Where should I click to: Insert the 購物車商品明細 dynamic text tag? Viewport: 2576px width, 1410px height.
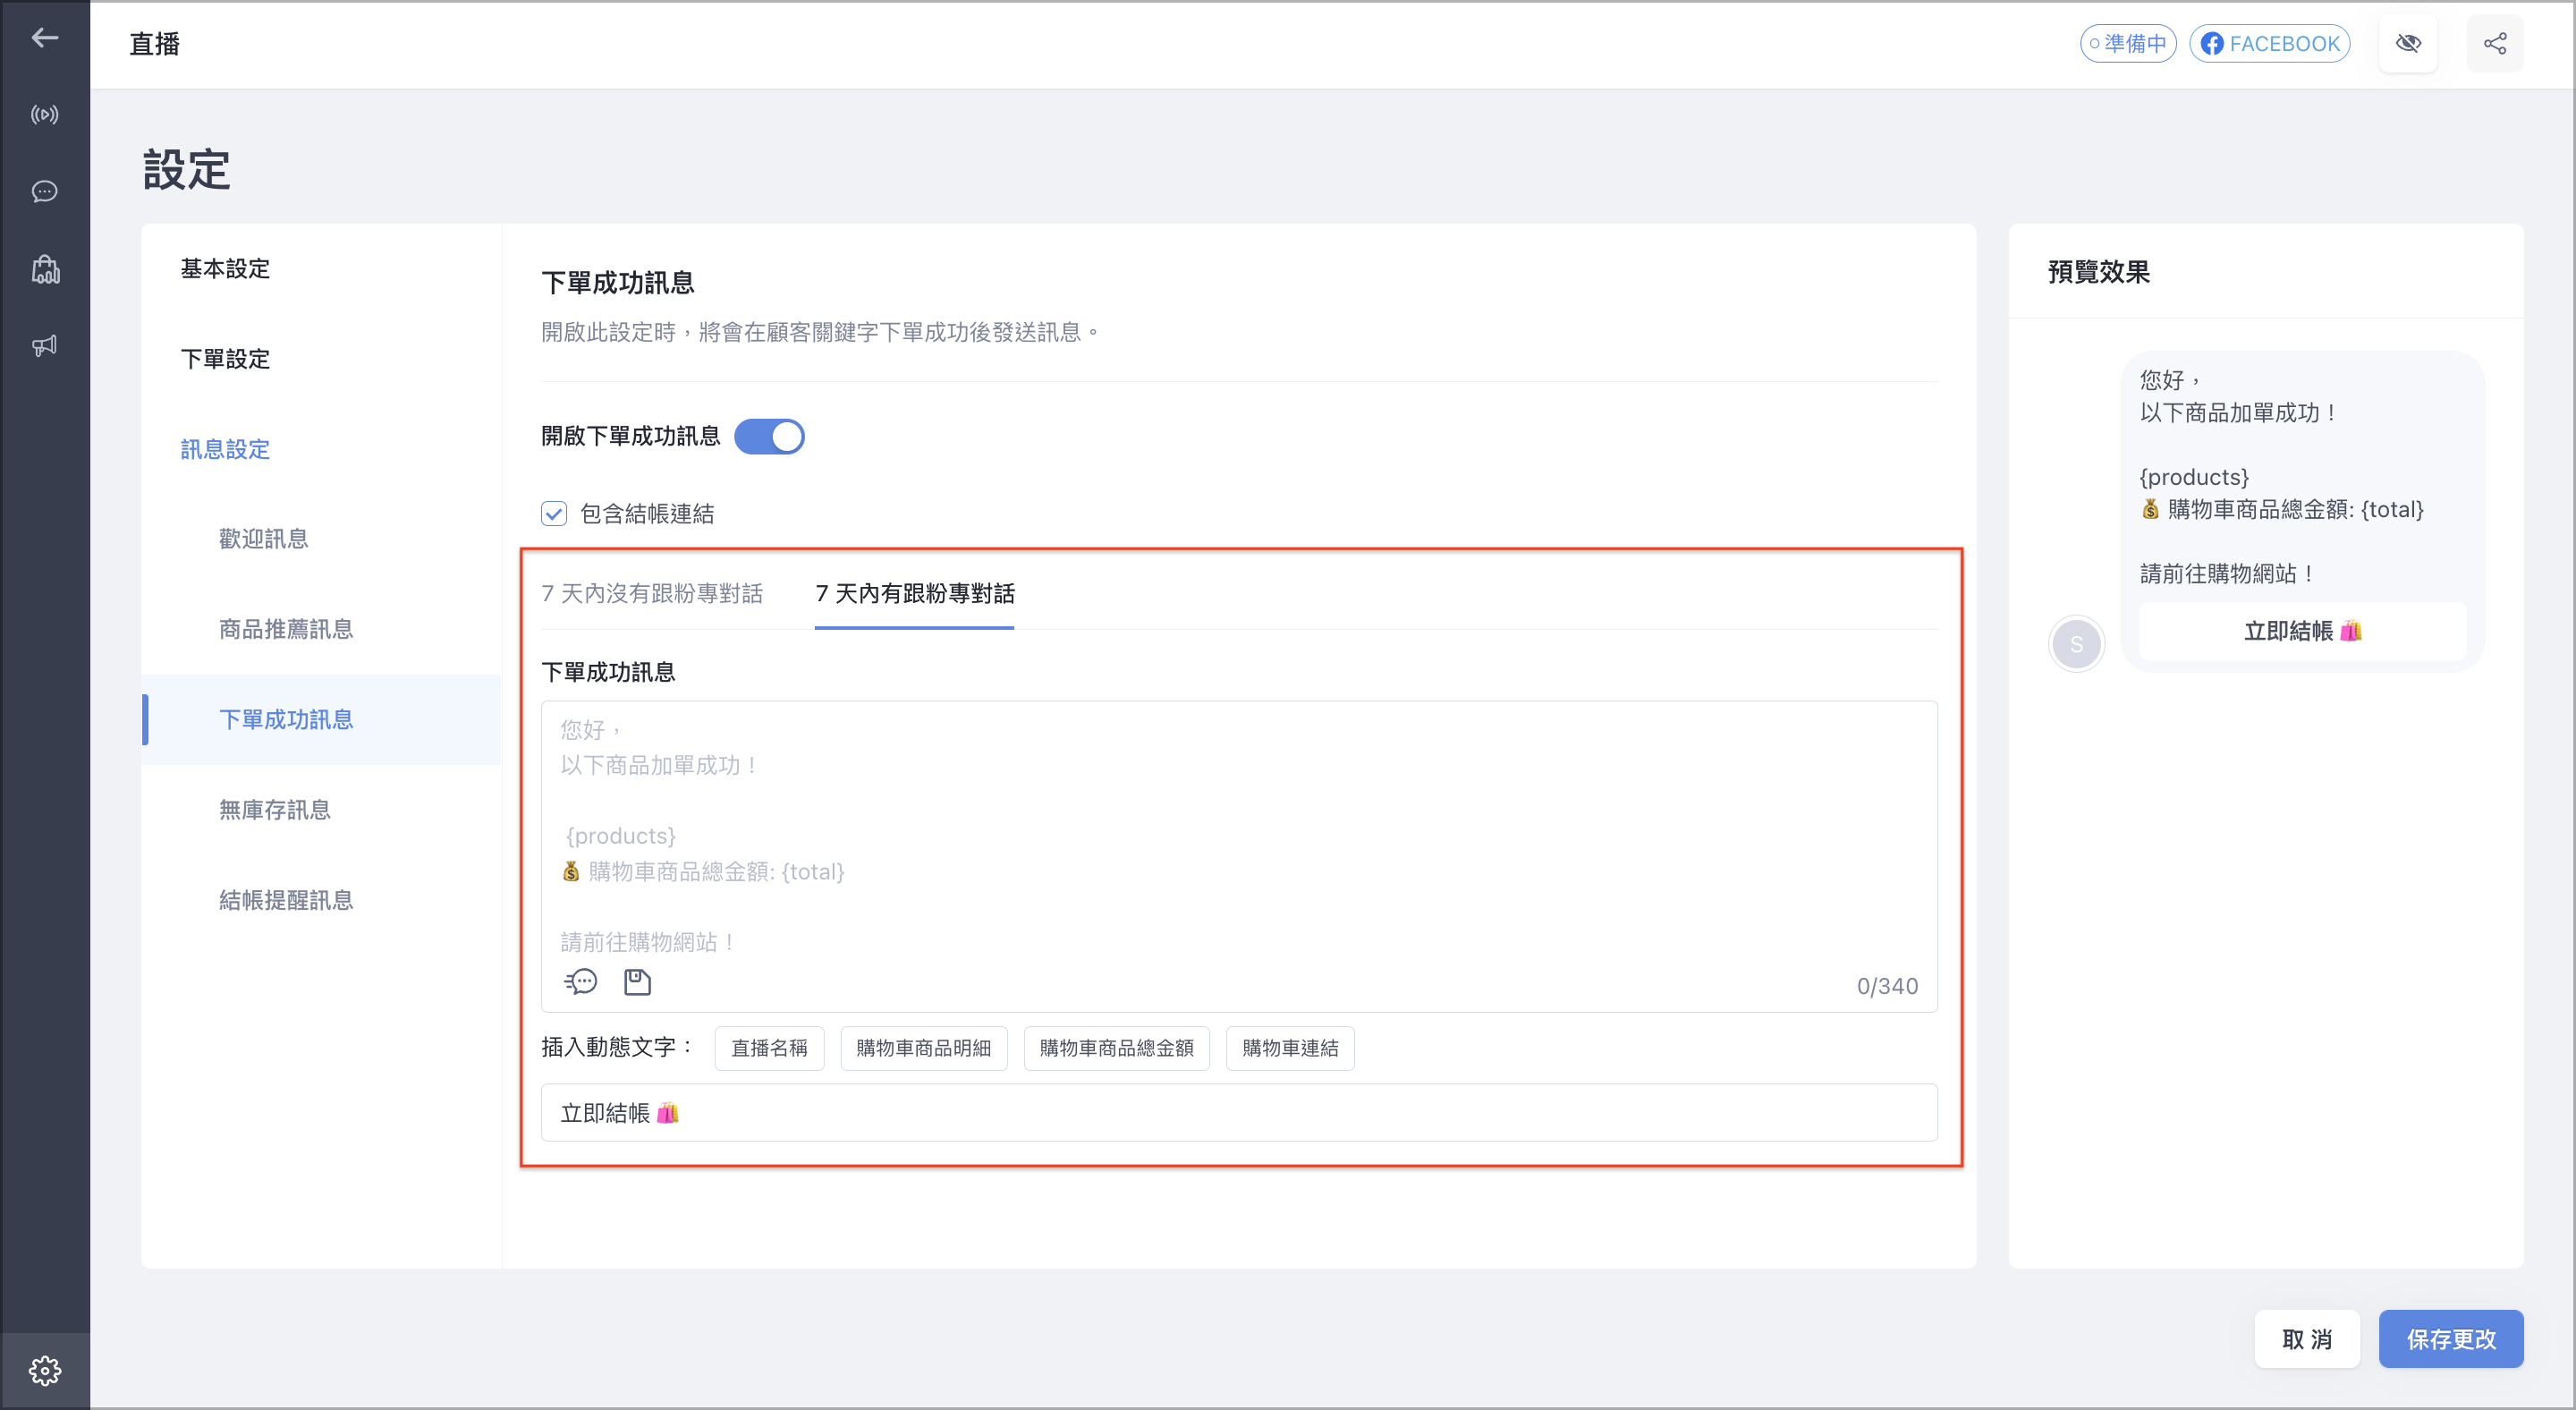tap(923, 1047)
